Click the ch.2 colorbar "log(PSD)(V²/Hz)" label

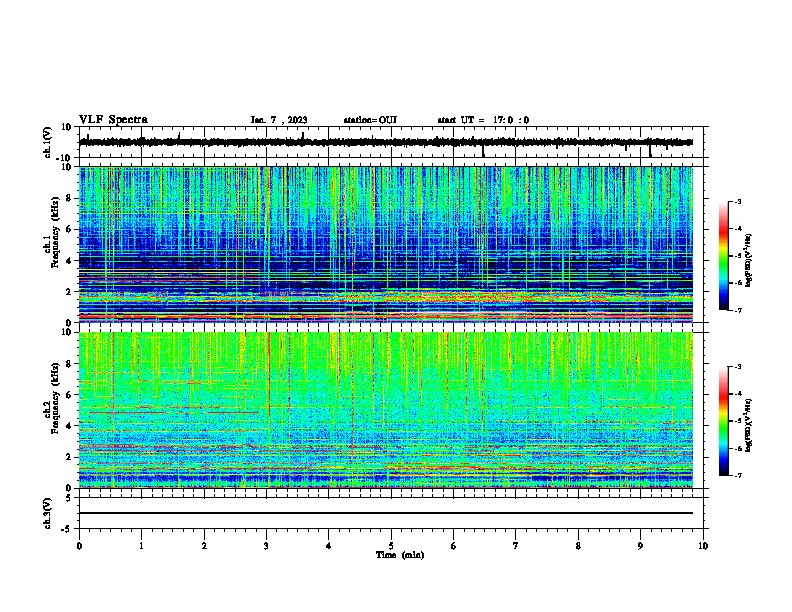748,425
